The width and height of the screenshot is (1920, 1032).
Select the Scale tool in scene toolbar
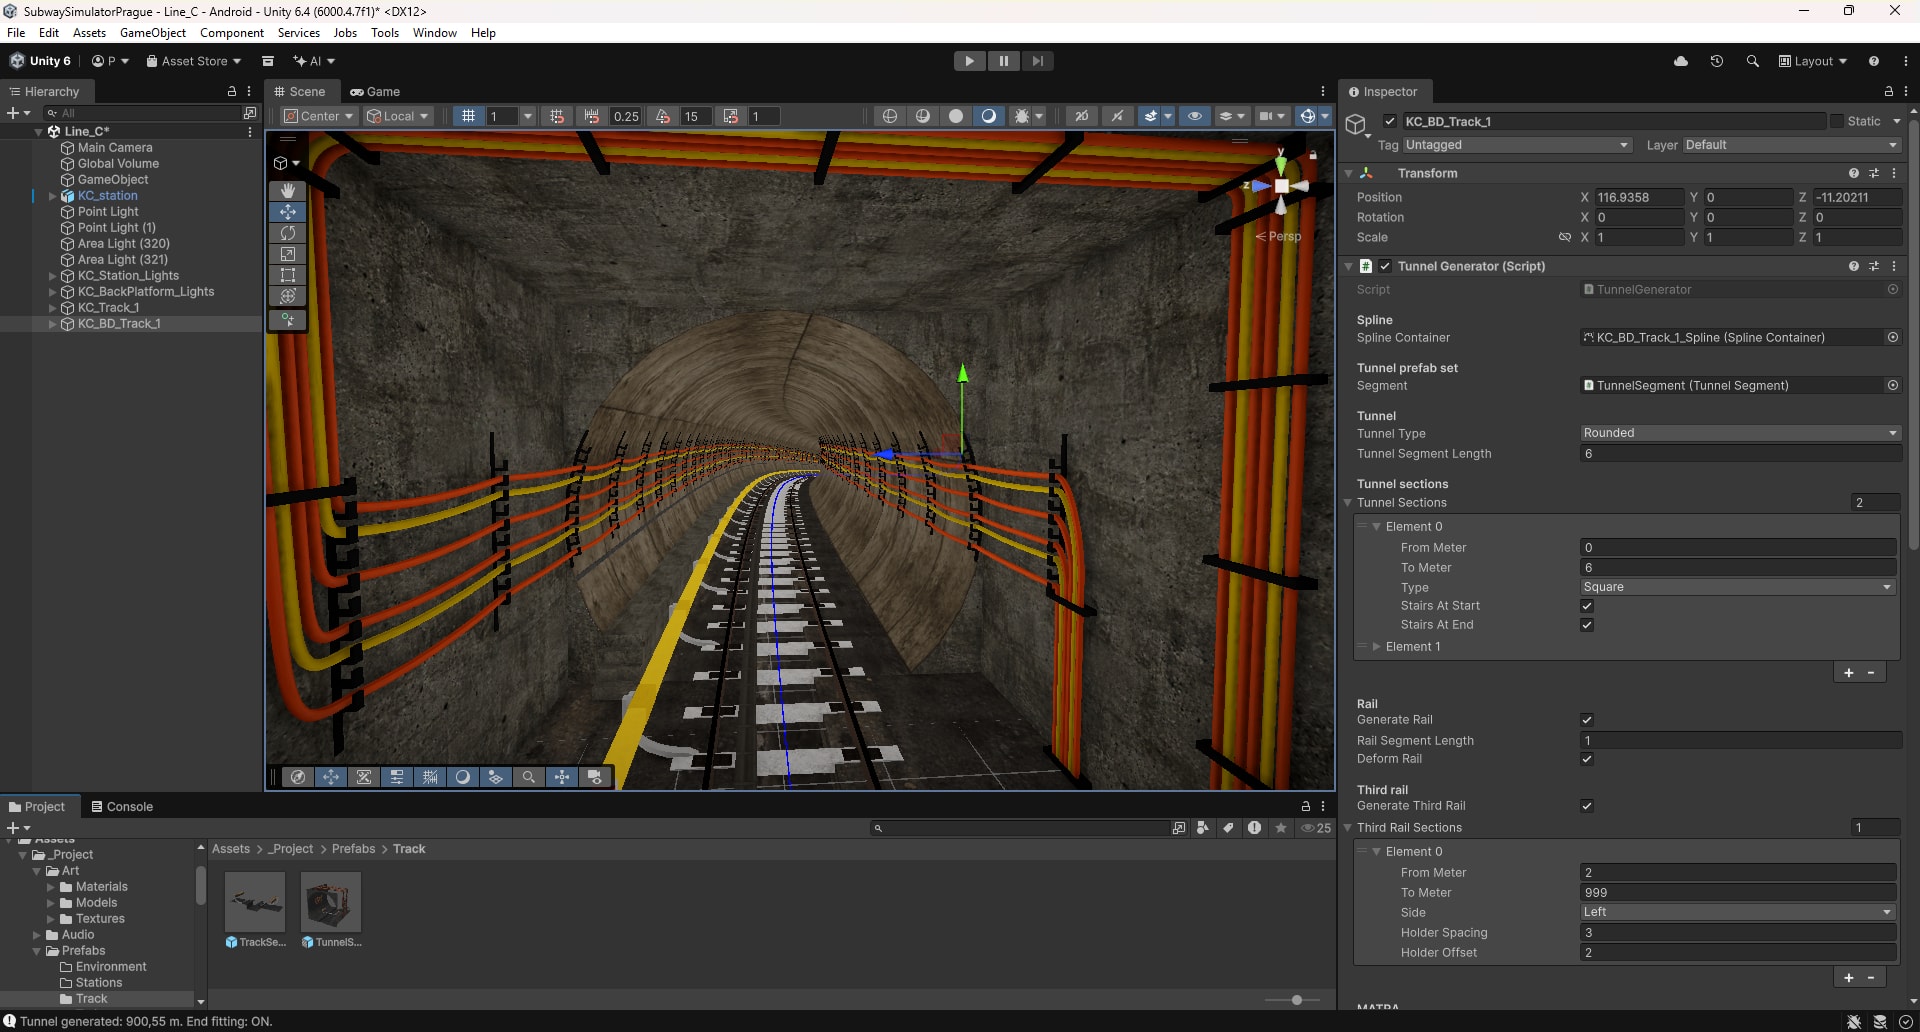click(288, 254)
